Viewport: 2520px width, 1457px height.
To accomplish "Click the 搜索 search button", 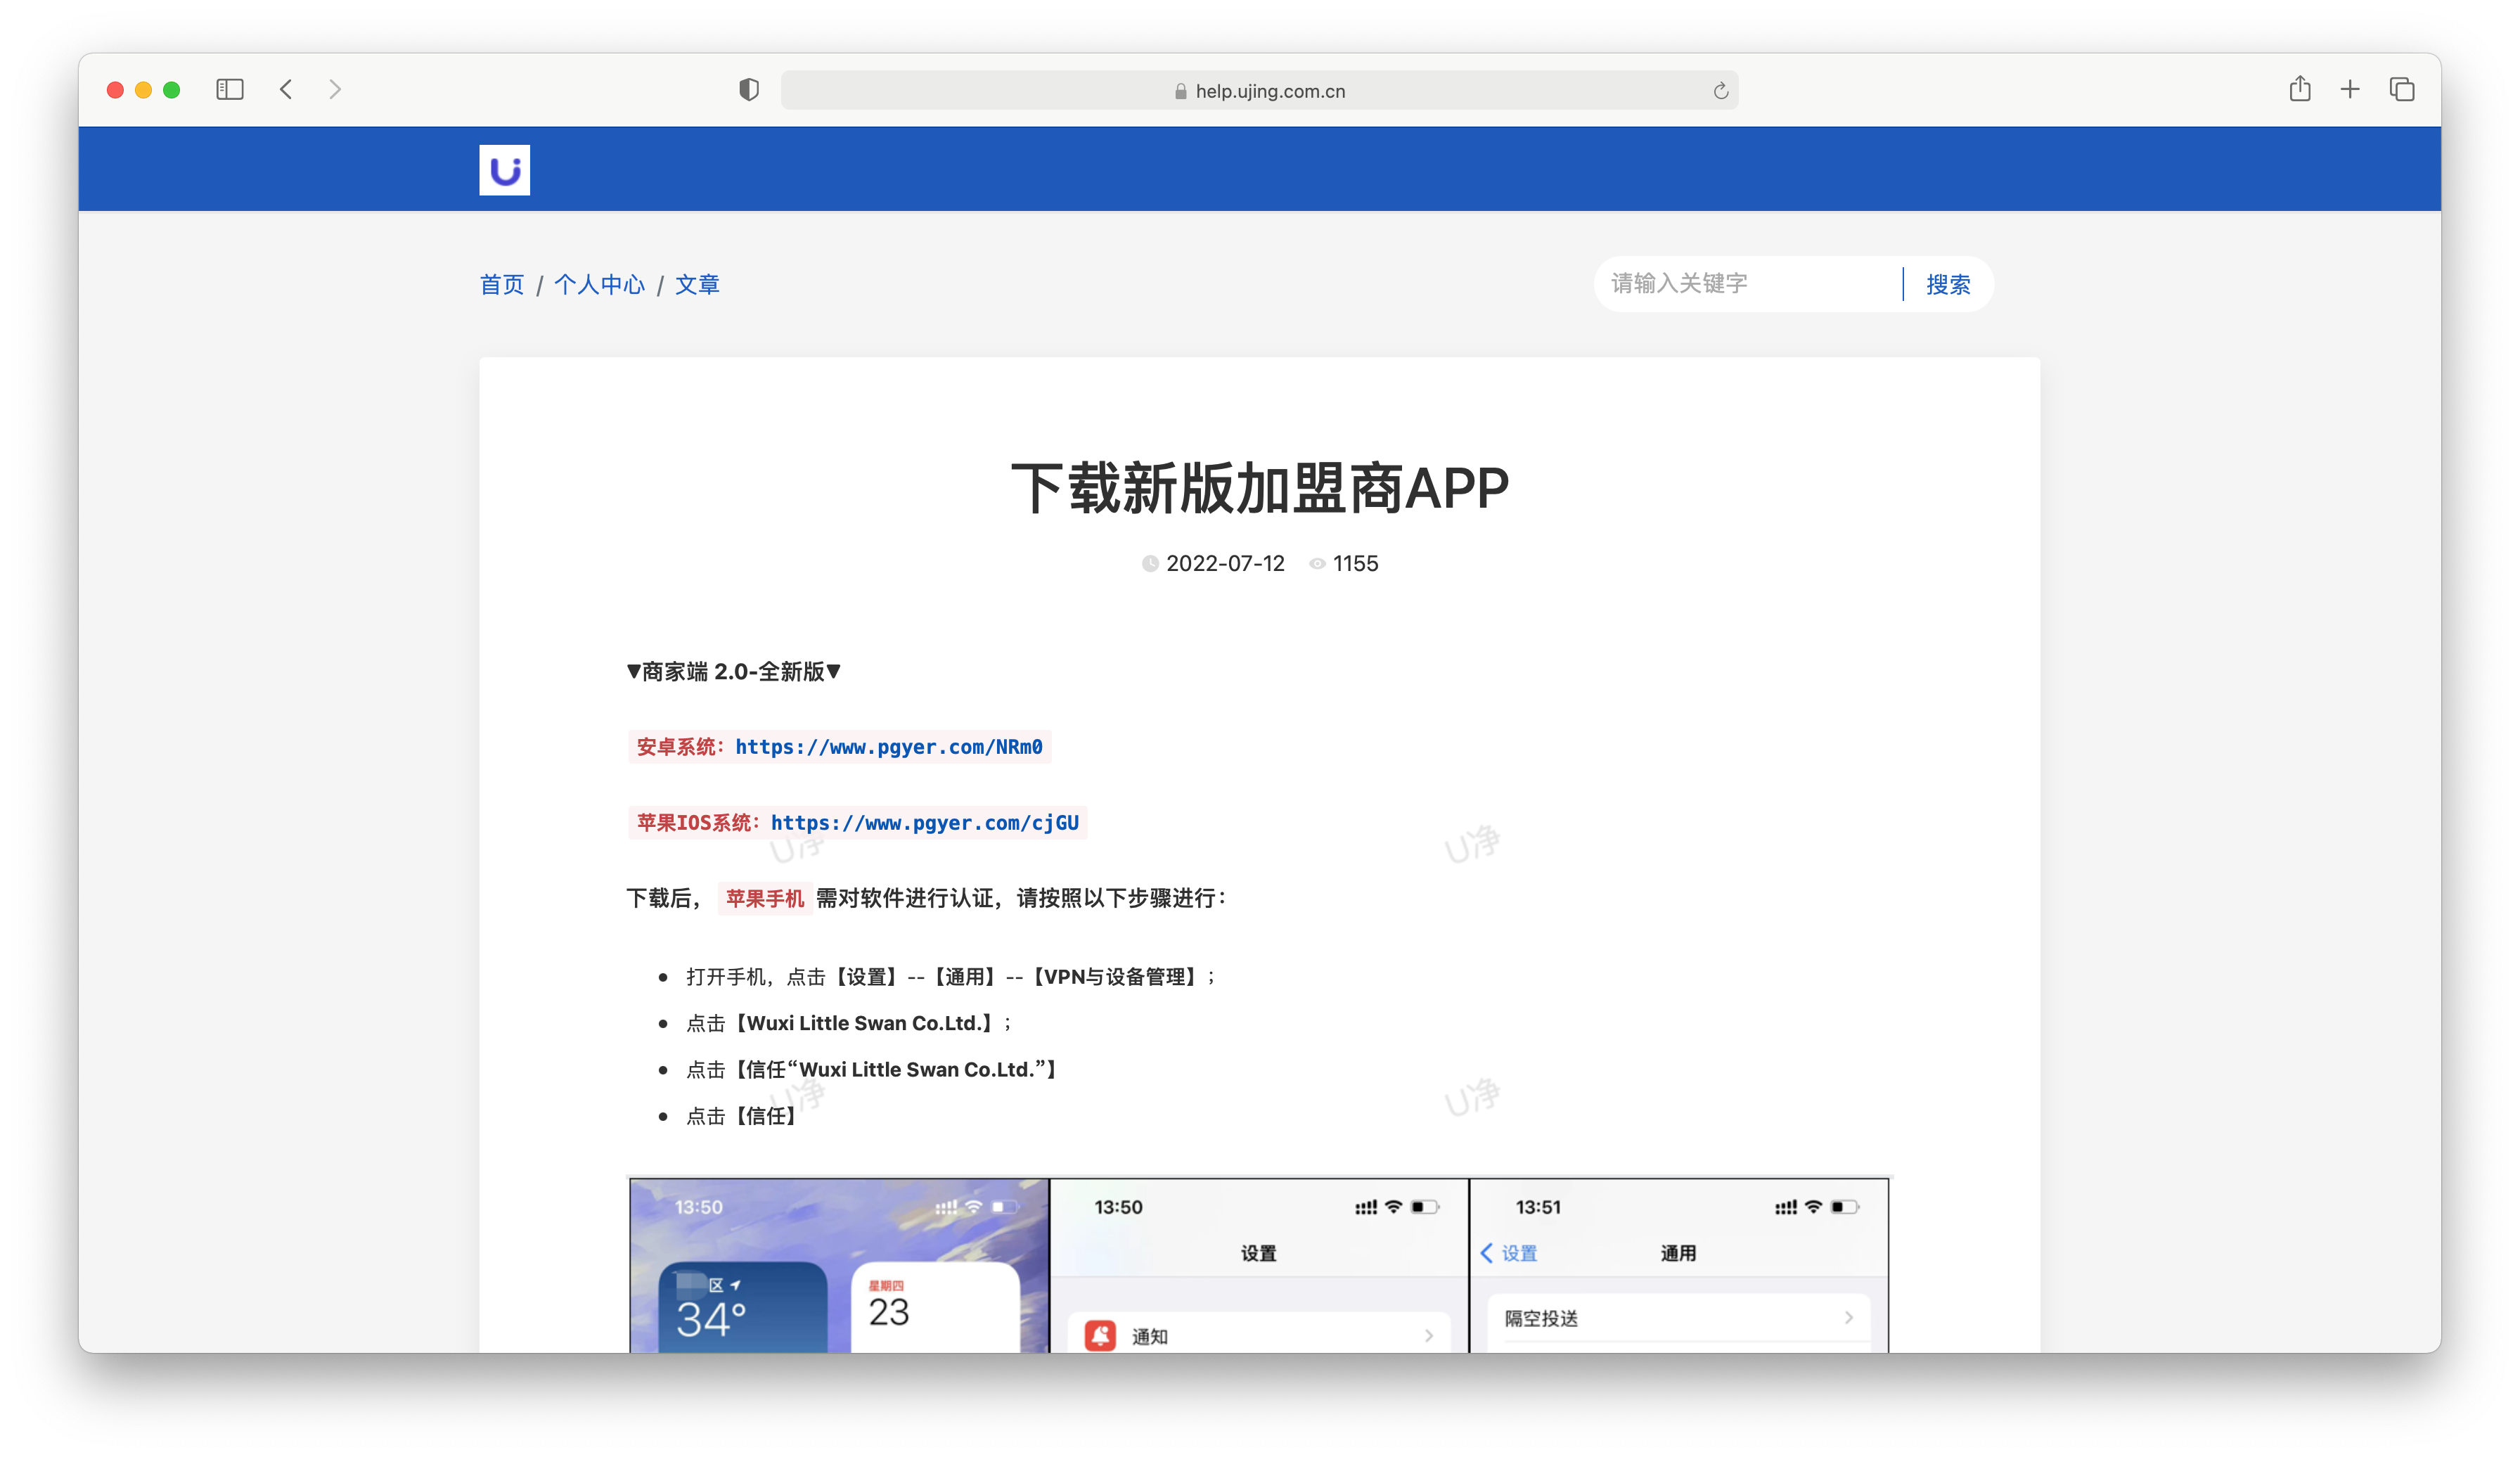I will point(1948,285).
